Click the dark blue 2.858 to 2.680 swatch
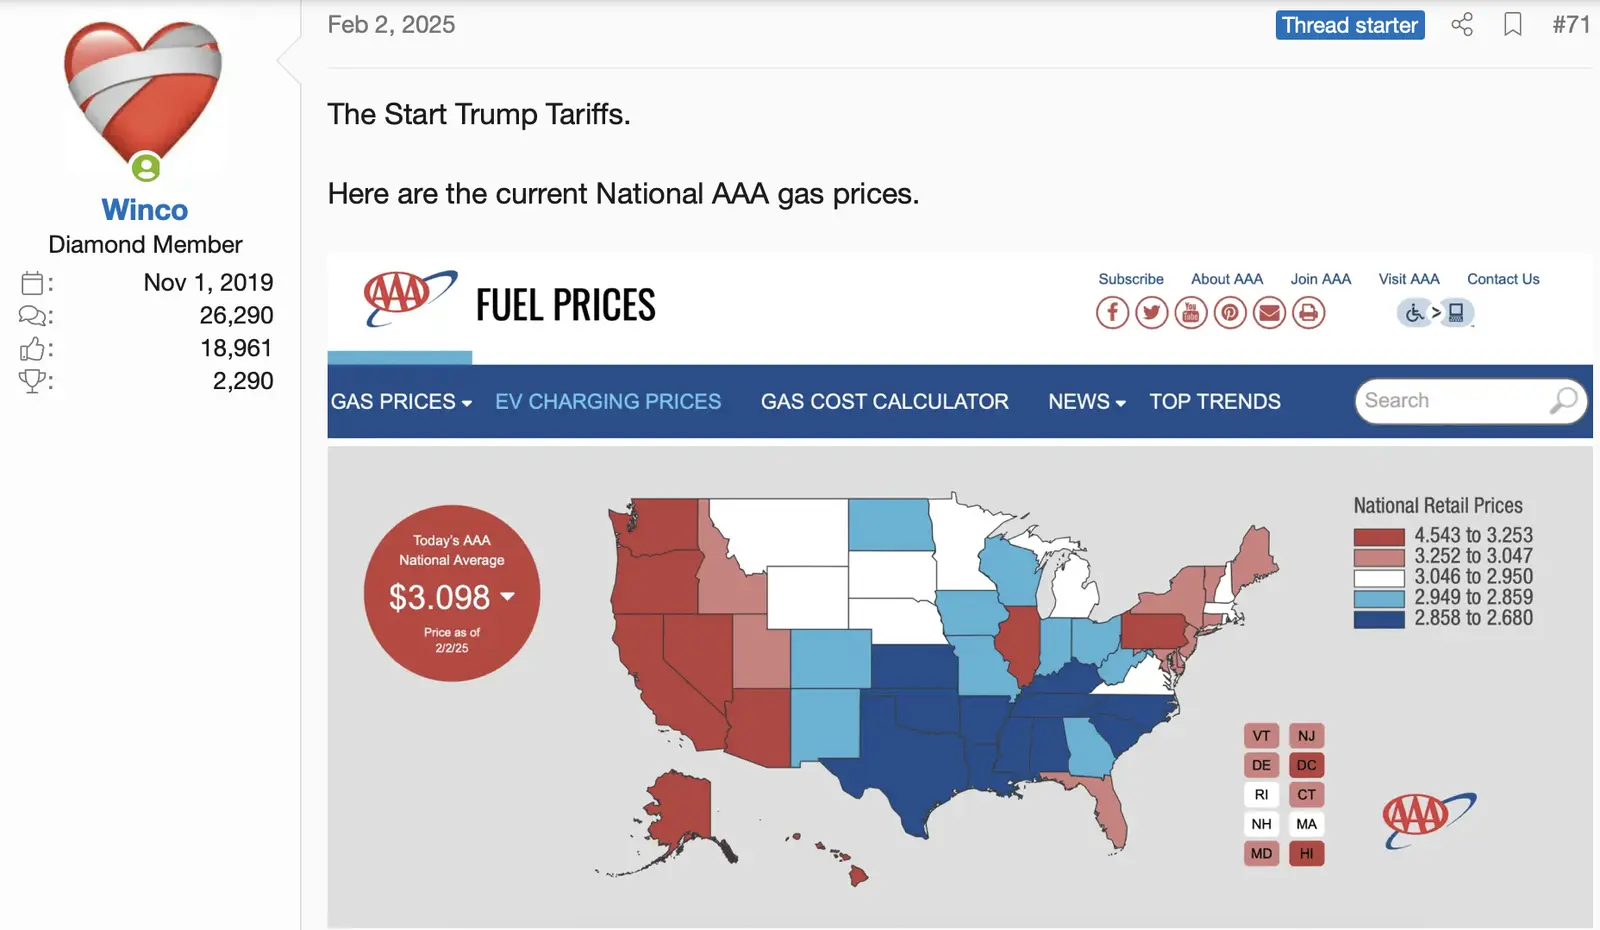Viewport: 1600px width, 930px height. coord(1379,619)
